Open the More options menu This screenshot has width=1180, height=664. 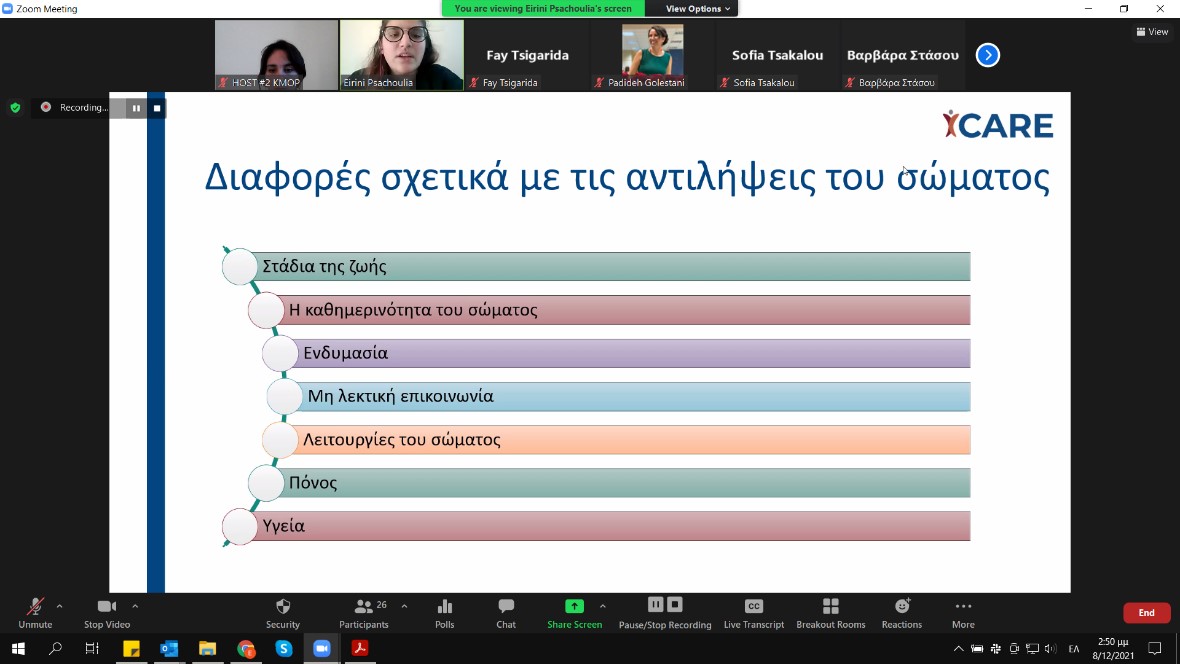[x=962, y=612]
